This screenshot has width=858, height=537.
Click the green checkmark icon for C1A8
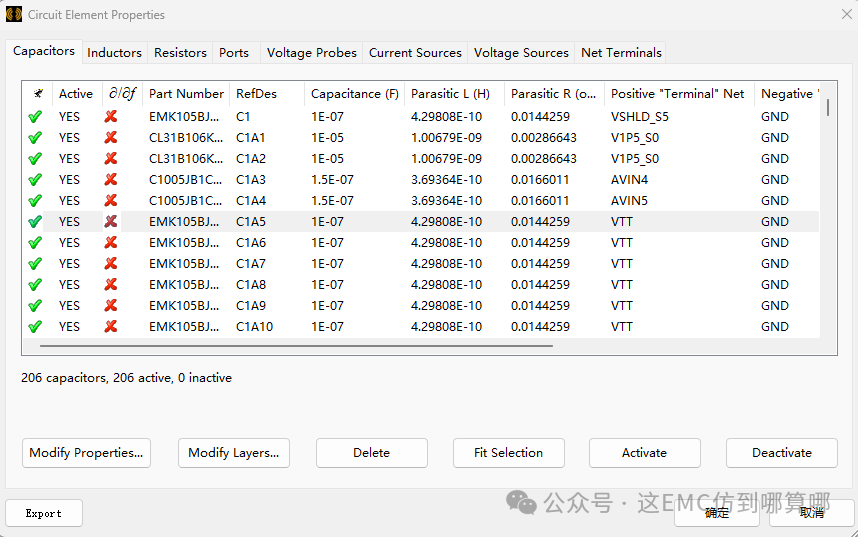click(35, 285)
